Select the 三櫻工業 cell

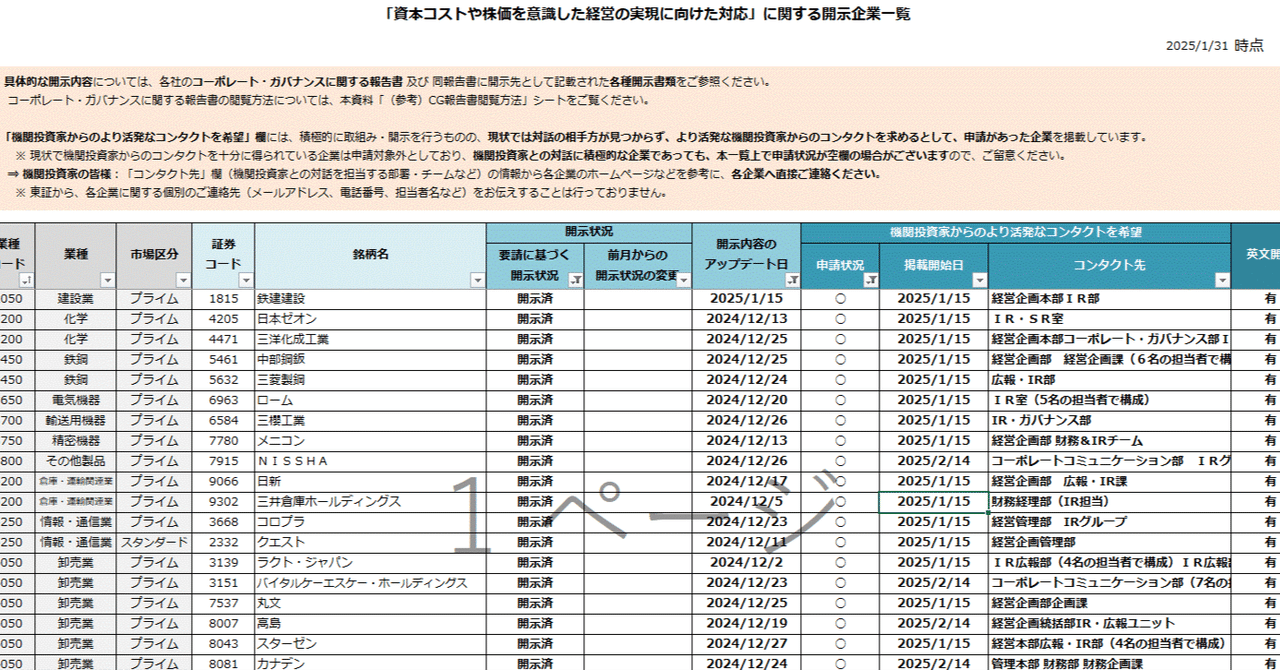(370, 420)
